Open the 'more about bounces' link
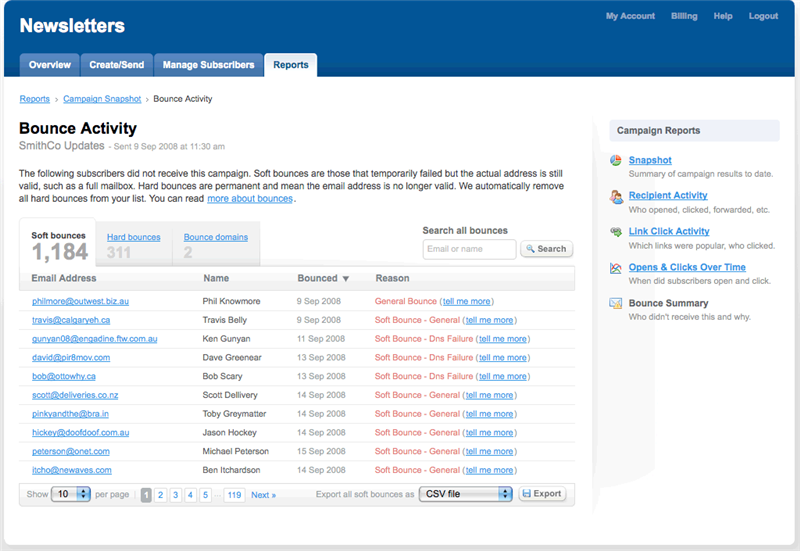 tap(250, 199)
